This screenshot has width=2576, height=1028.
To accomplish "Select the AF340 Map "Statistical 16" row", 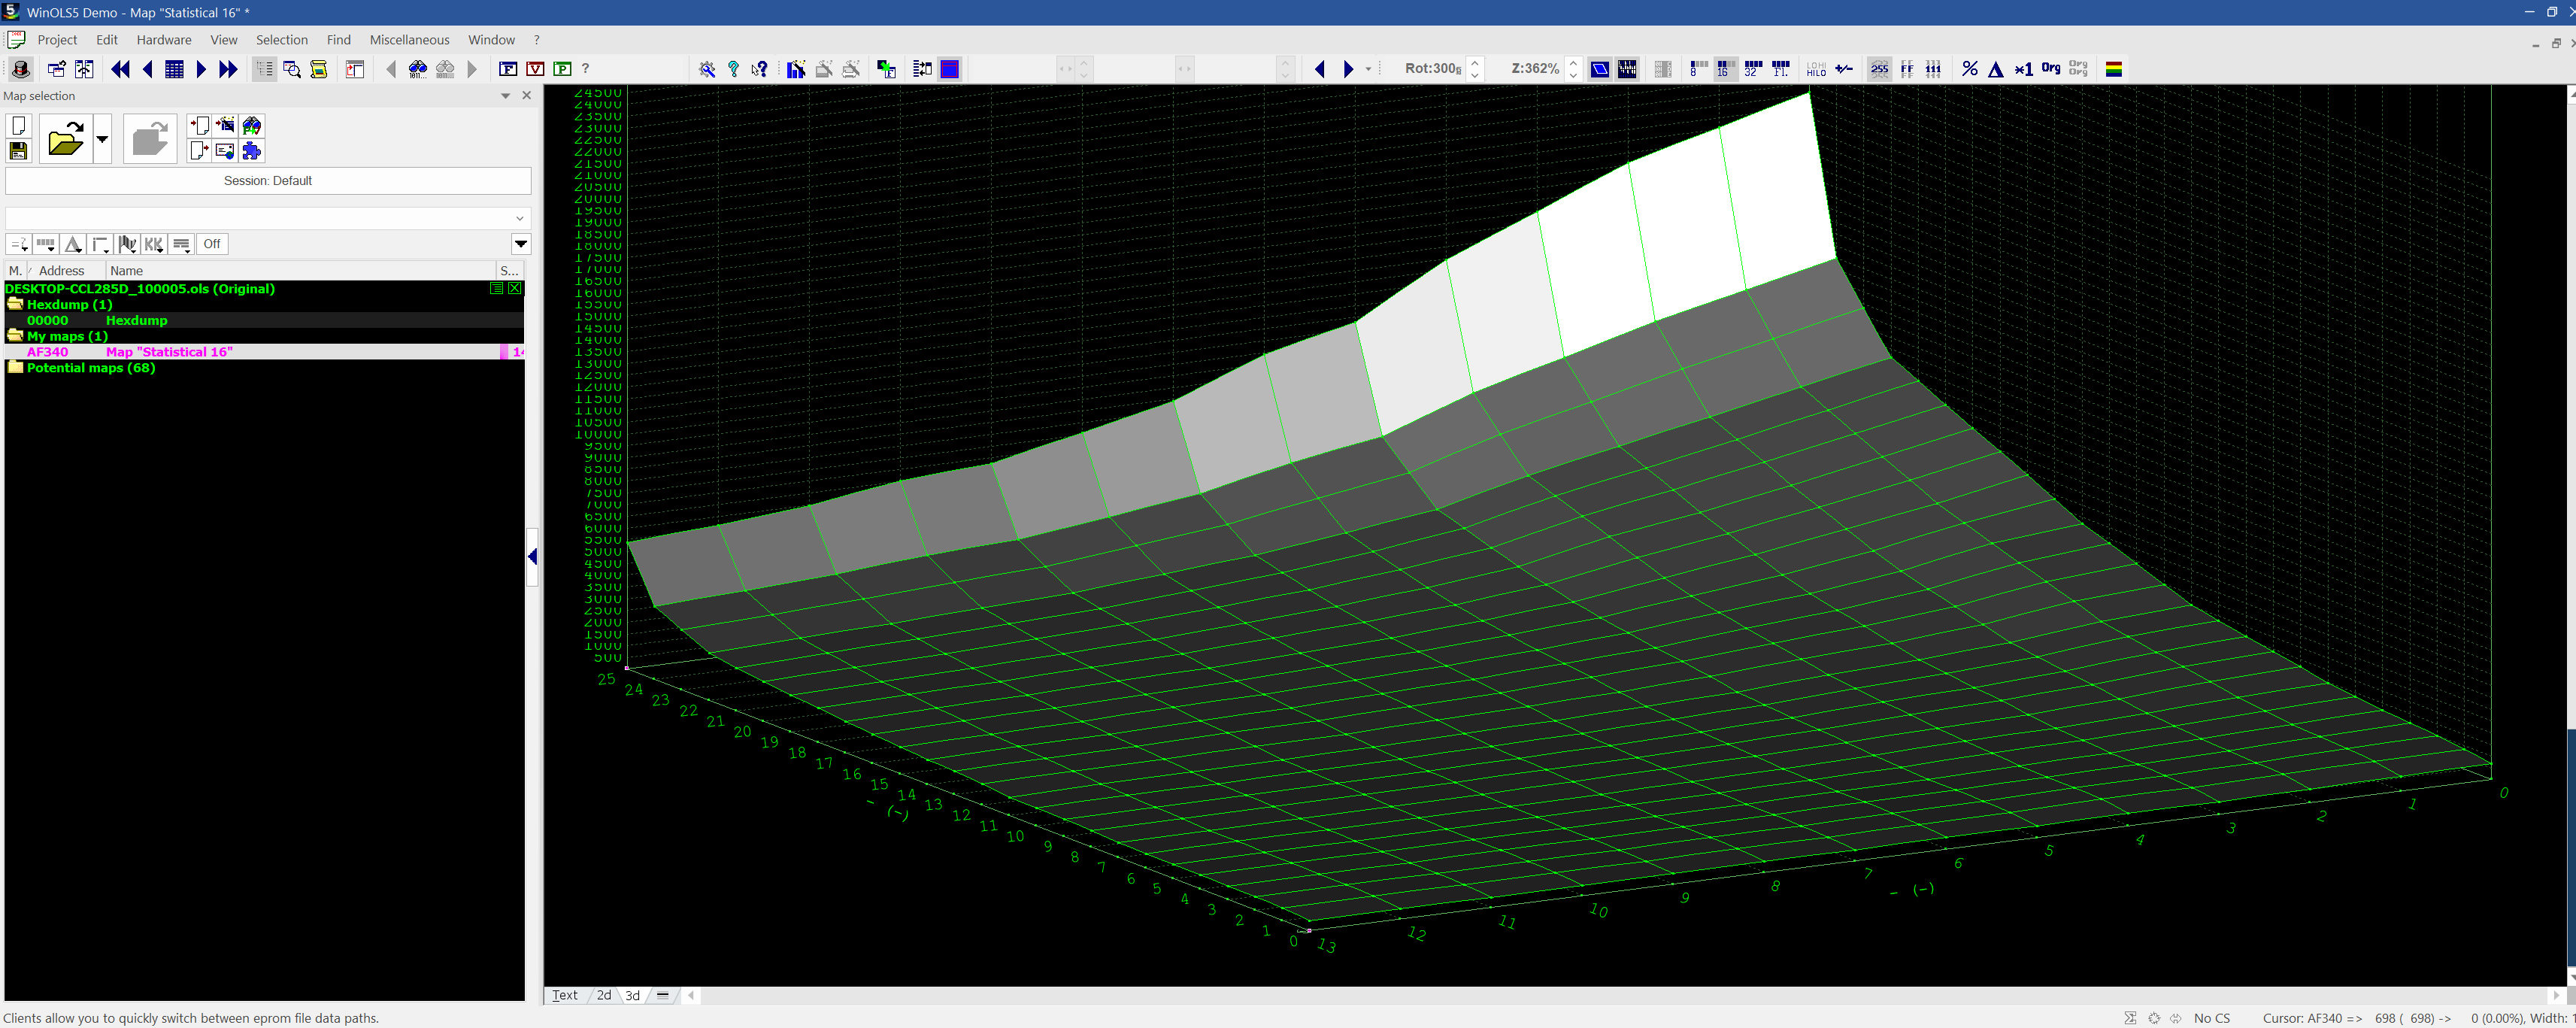I will click(x=264, y=352).
